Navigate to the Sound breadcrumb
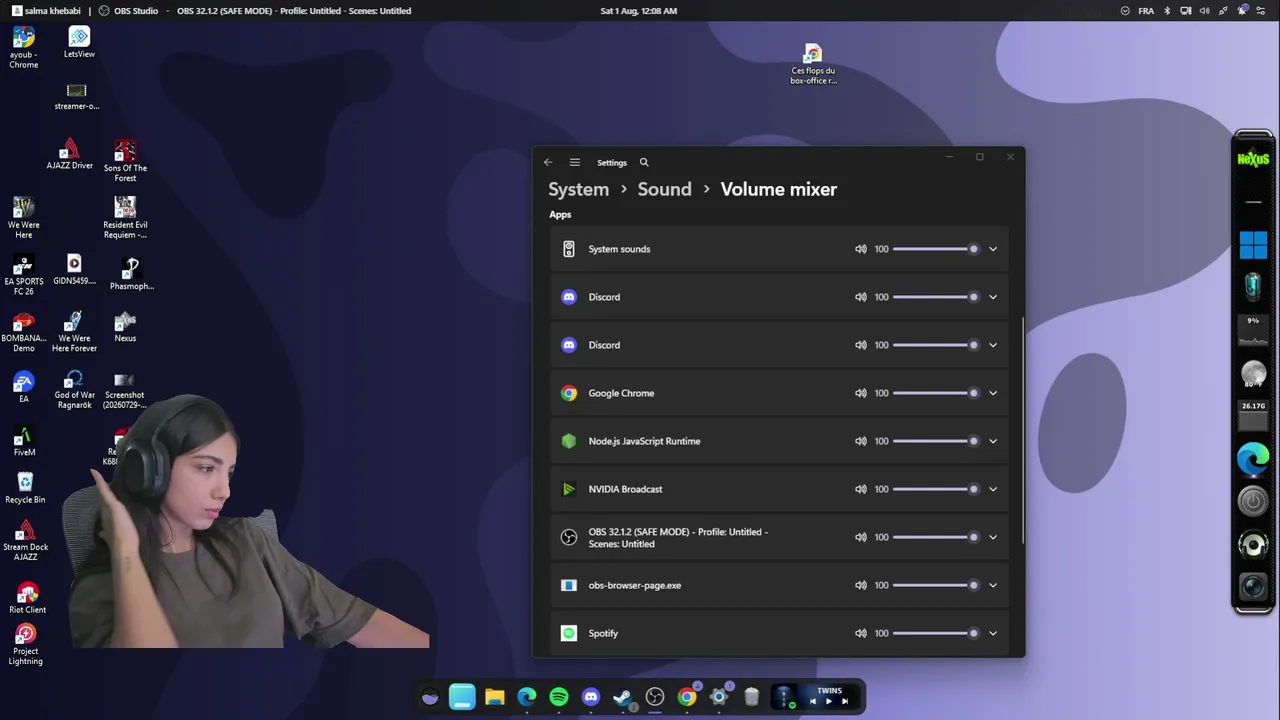The image size is (1280, 720). (664, 189)
